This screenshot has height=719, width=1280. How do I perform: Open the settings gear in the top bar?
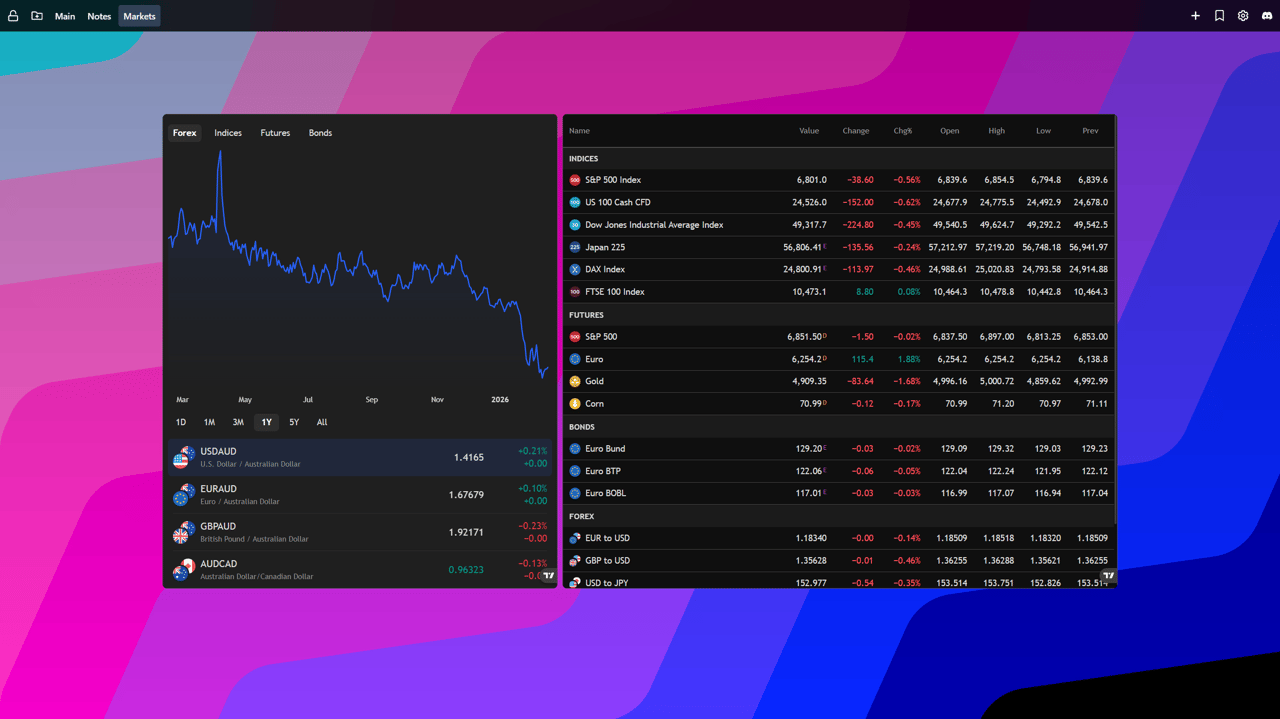1242,16
